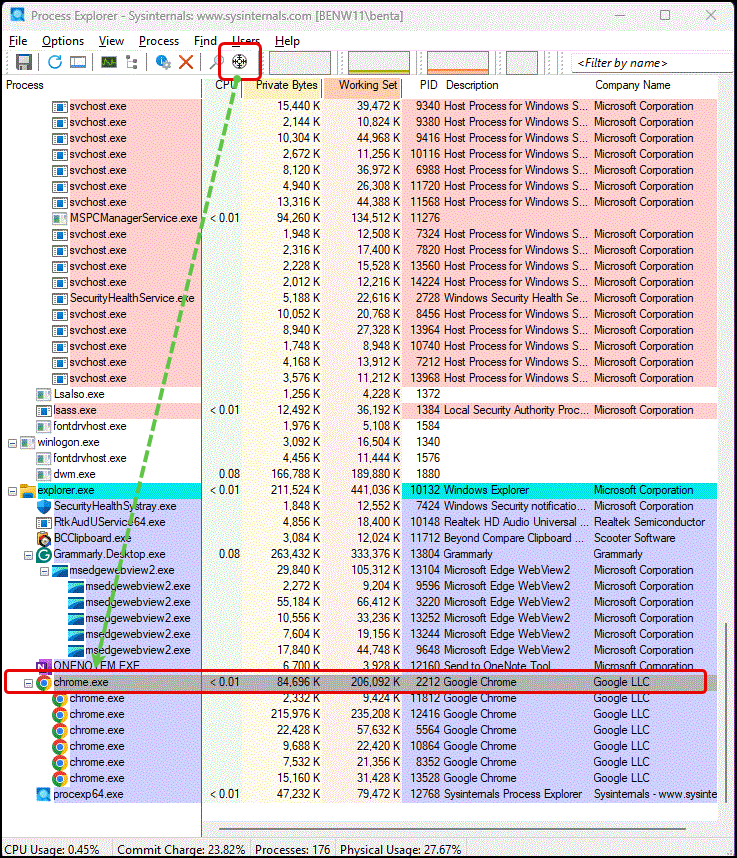Click the 166,788 K private bytes value
Viewport: 737px width, 858px height.
pyautogui.click(x=295, y=474)
